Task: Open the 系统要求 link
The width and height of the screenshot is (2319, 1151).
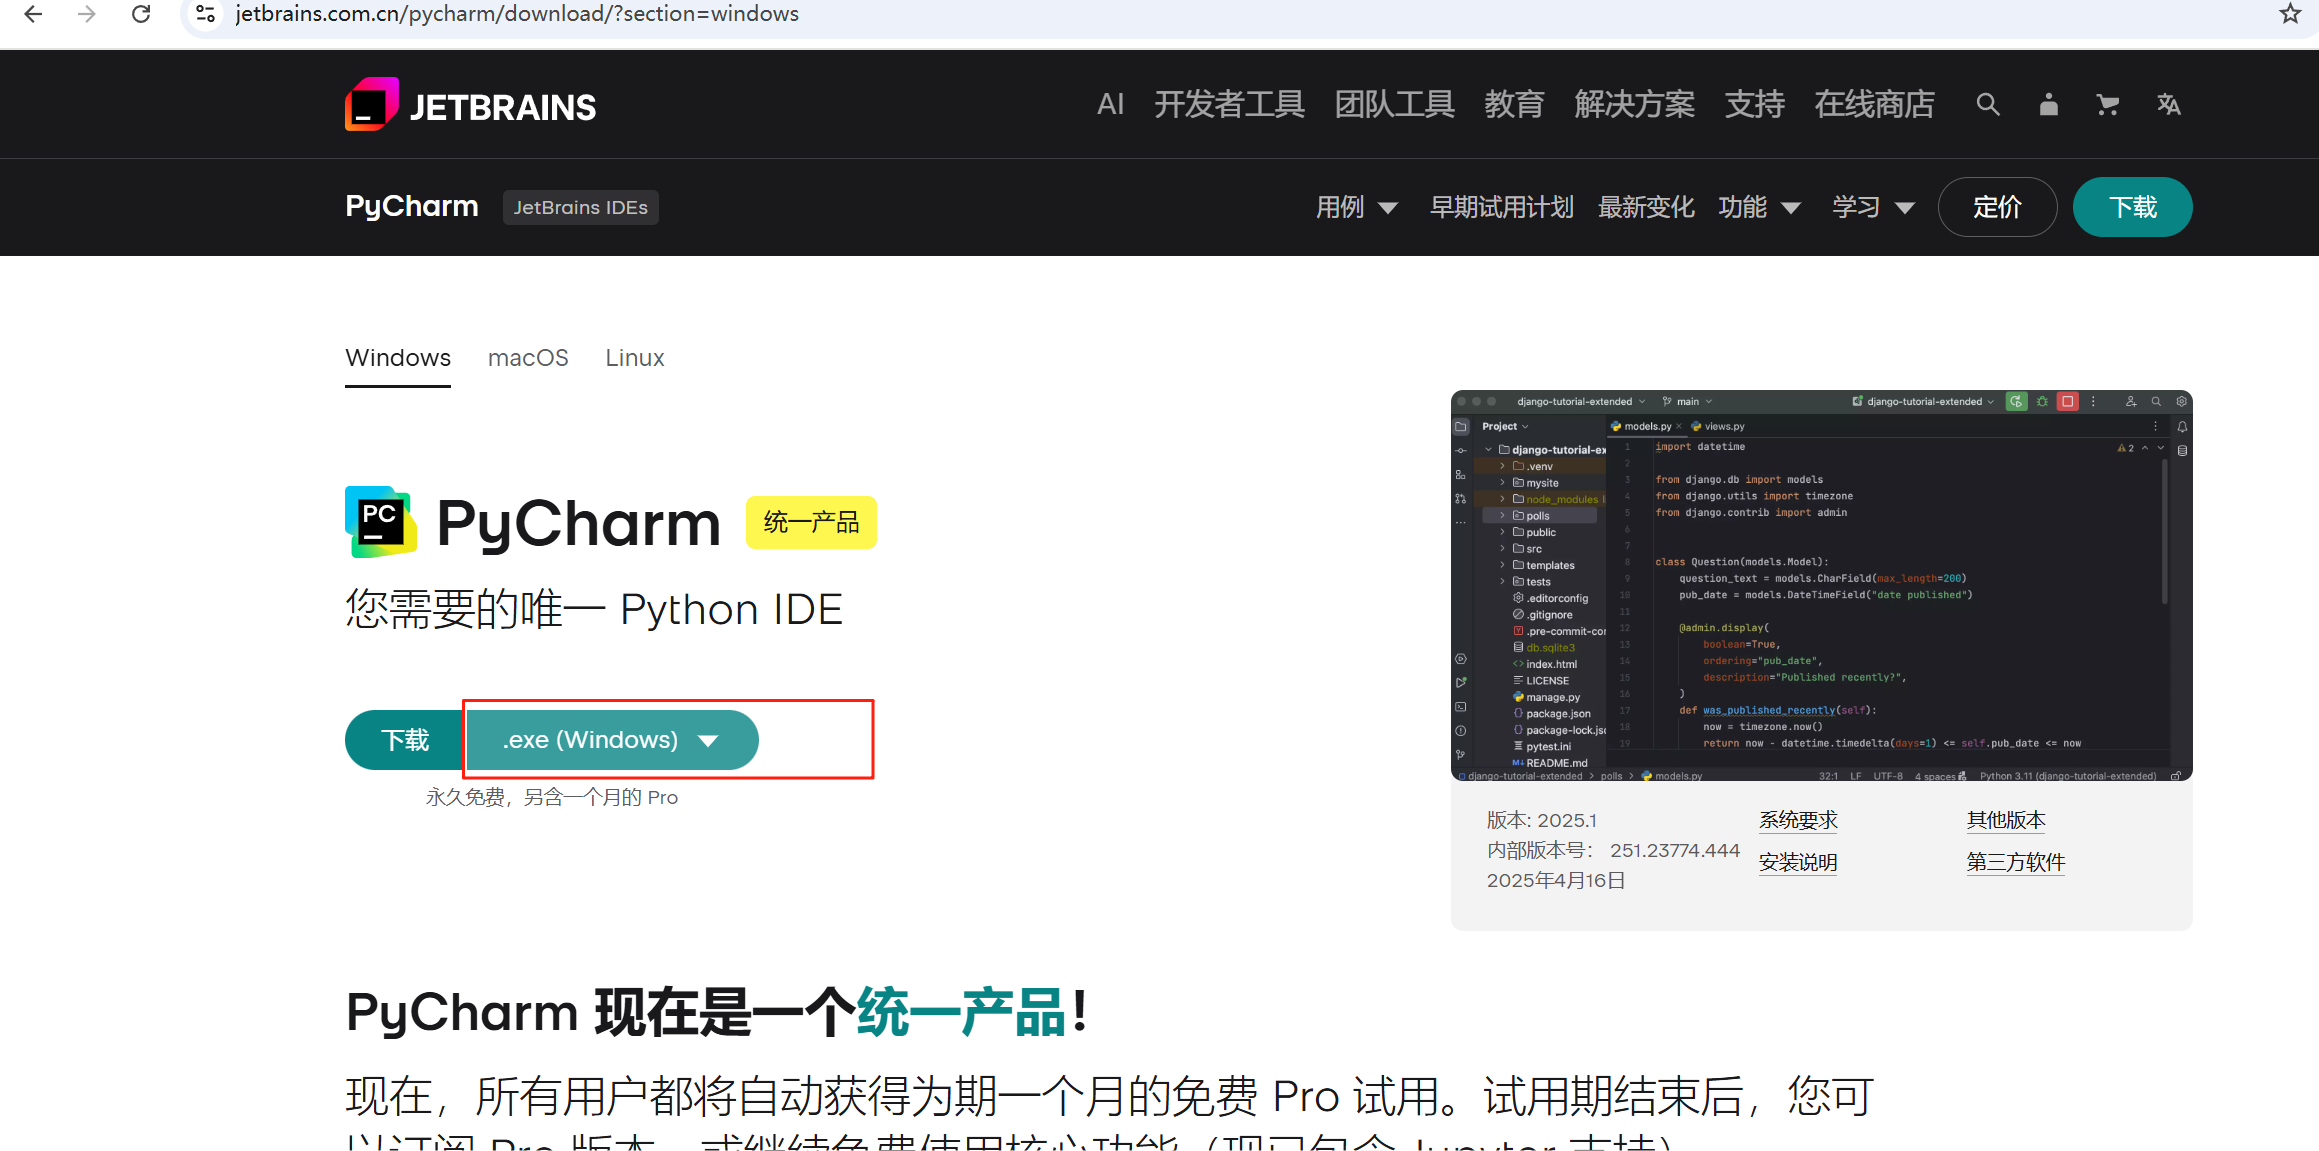Action: (1798, 820)
